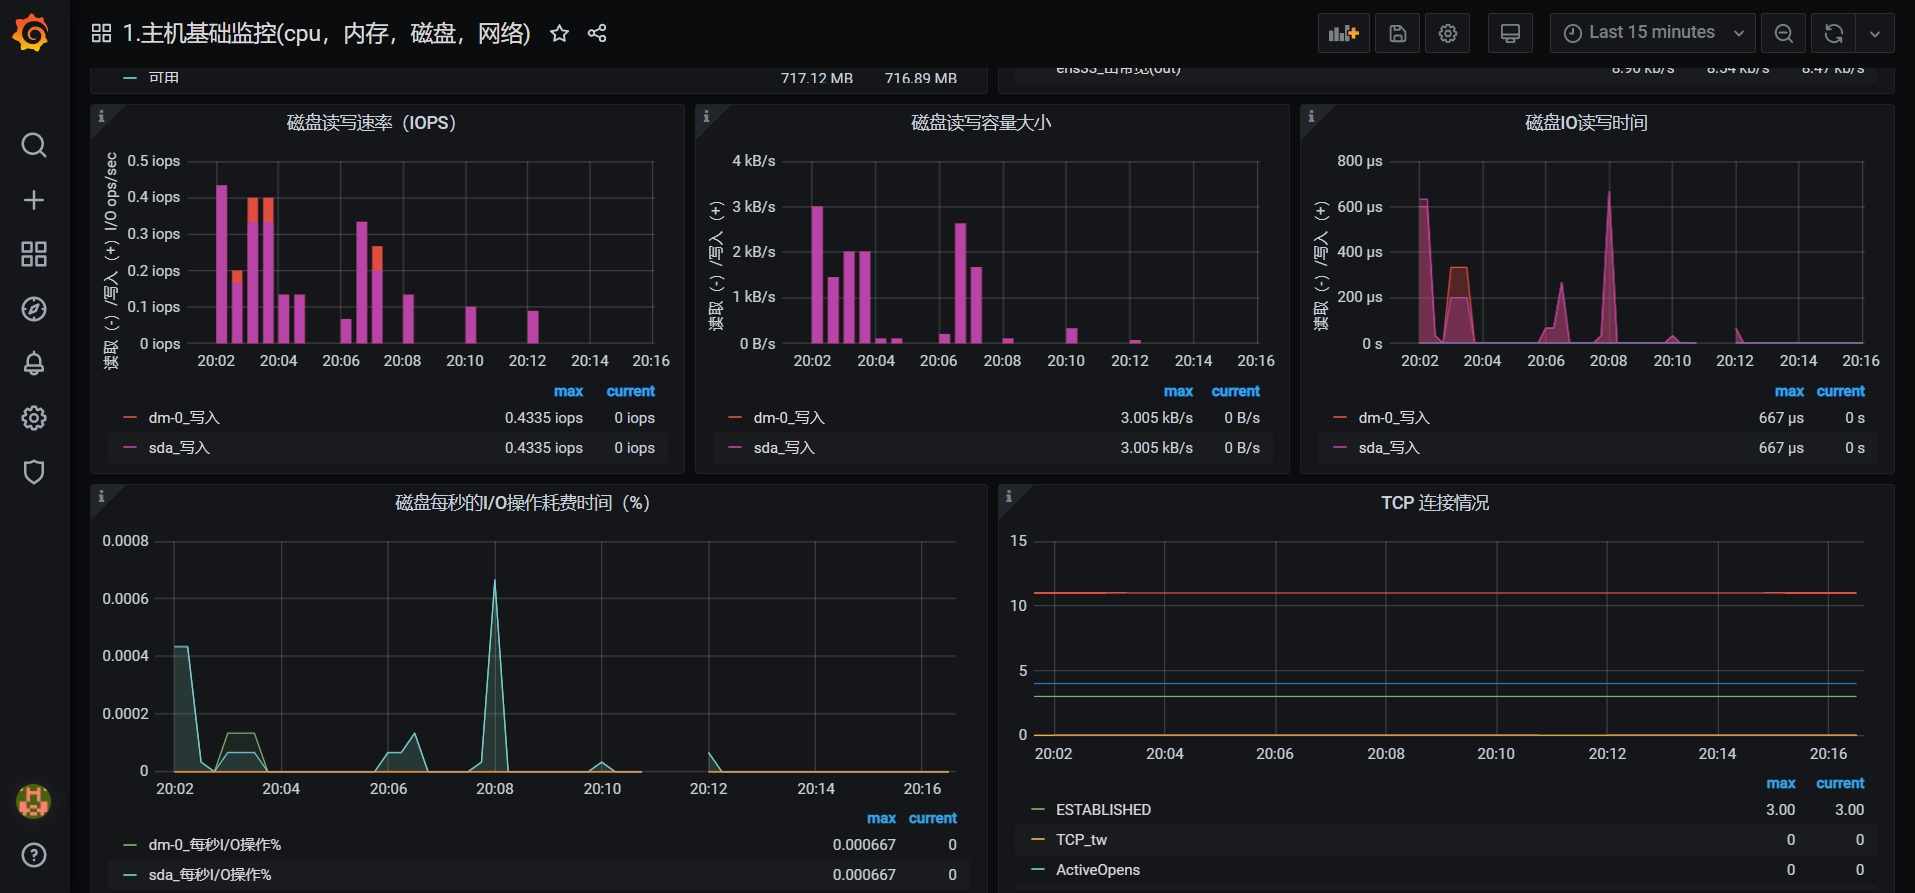Toggle ActiveOpens series in TCP legend
Viewport: 1915px width, 893px height.
click(1098, 870)
